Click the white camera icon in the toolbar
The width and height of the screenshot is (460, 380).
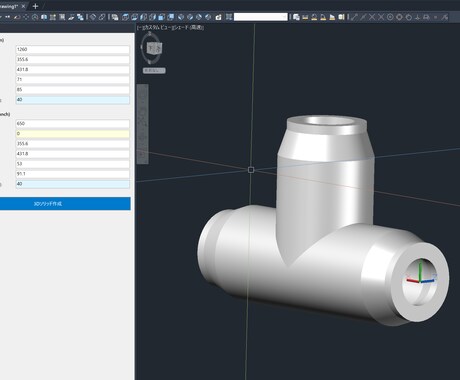point(218,17)
